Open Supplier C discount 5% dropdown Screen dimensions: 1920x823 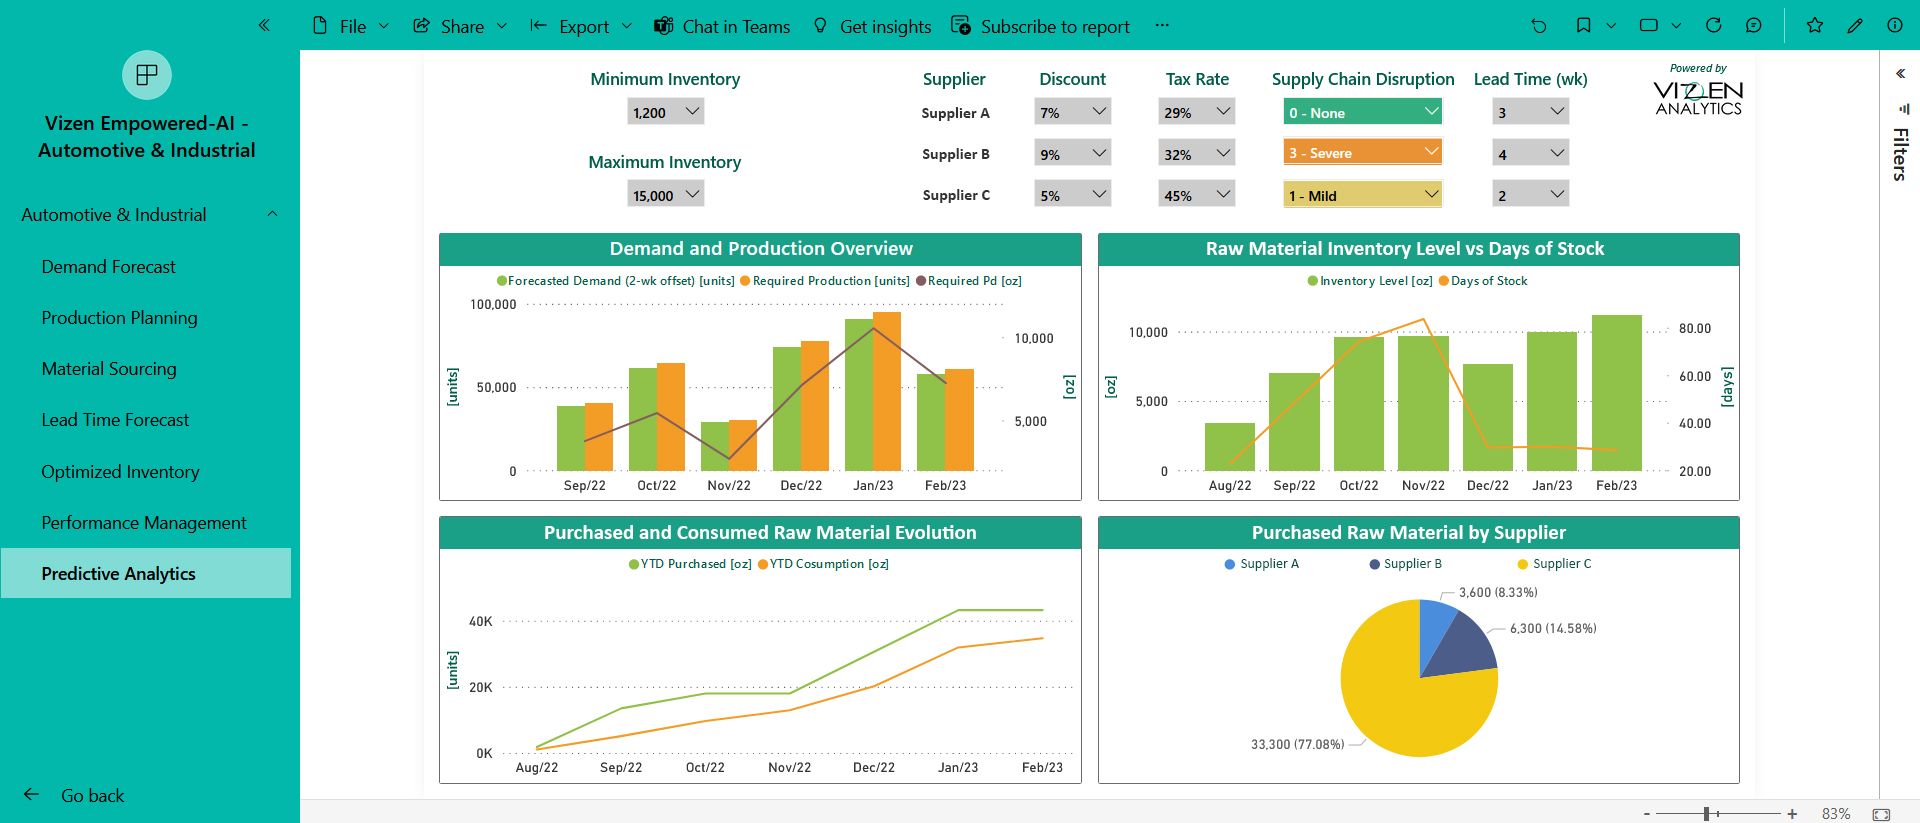(x=1073, y=195)
